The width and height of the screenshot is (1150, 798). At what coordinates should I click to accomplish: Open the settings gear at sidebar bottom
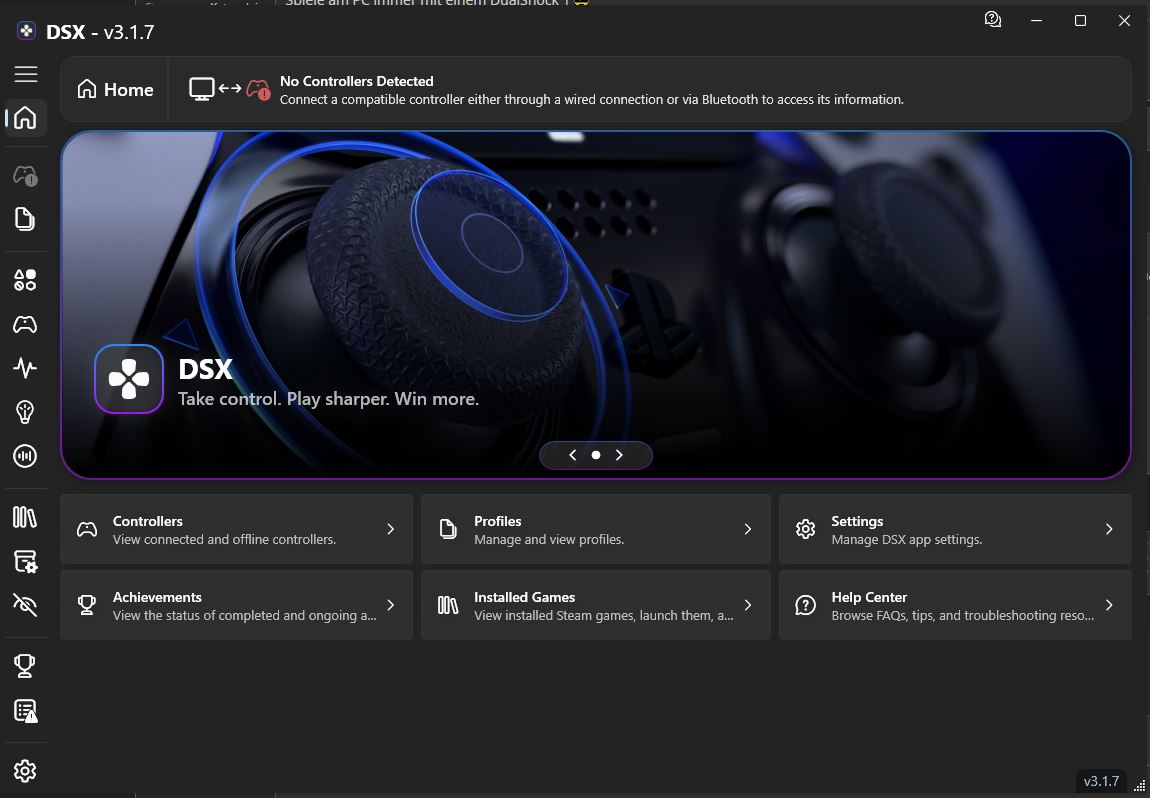coord(26,771)
